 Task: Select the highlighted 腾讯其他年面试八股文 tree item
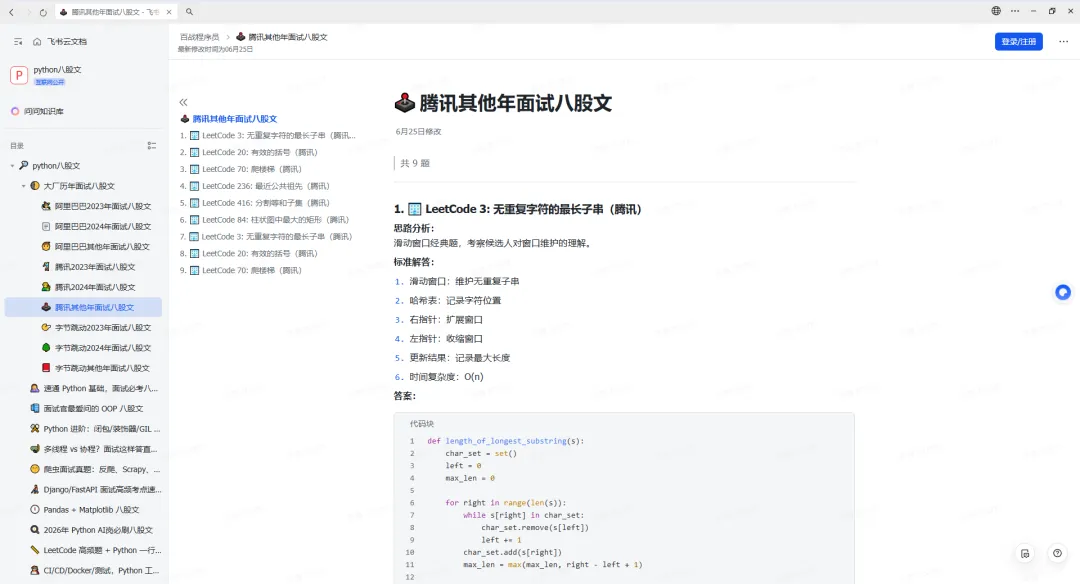pyautogui.click(x=83, y=307)
